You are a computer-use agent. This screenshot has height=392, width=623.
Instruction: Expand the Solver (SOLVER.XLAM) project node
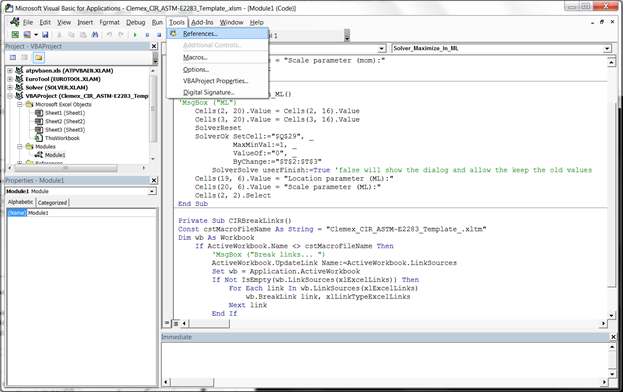click(x=10, y=87)
